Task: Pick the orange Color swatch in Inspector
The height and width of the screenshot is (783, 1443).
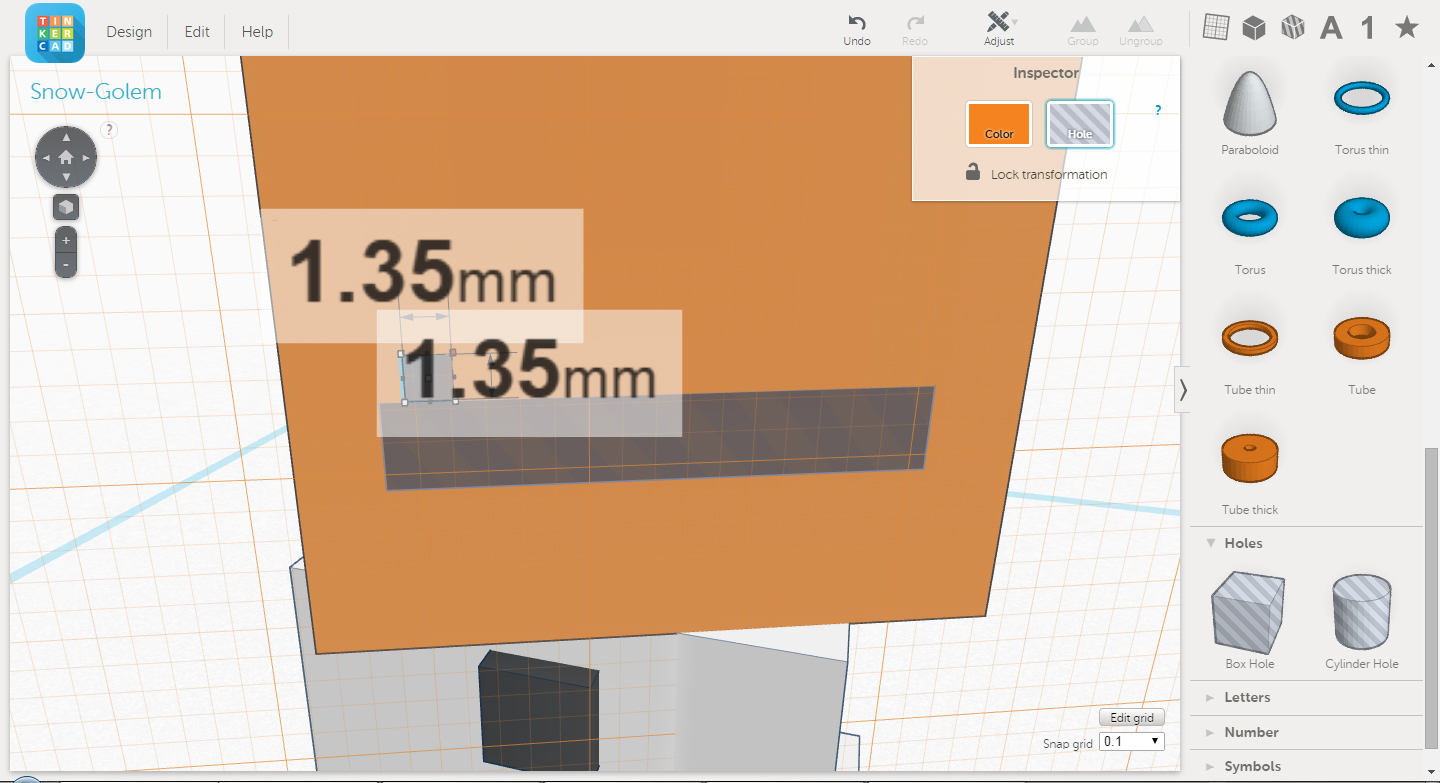Action: pos(999,124)
